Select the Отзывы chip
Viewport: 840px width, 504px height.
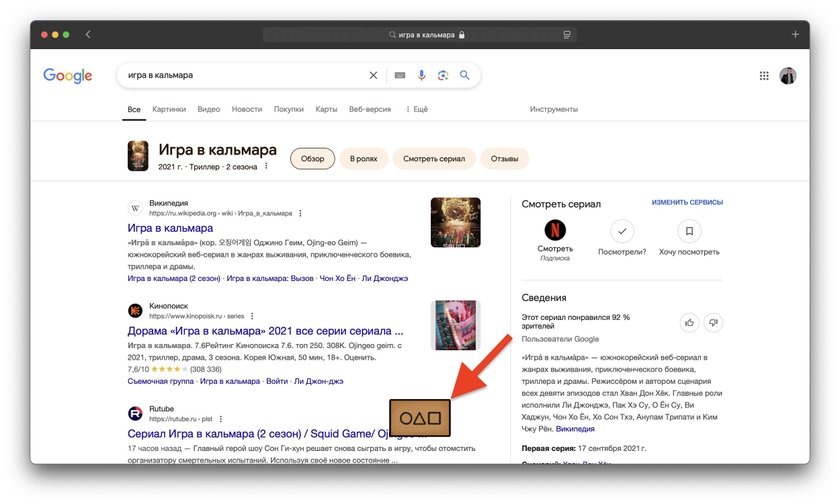(505, 159)
